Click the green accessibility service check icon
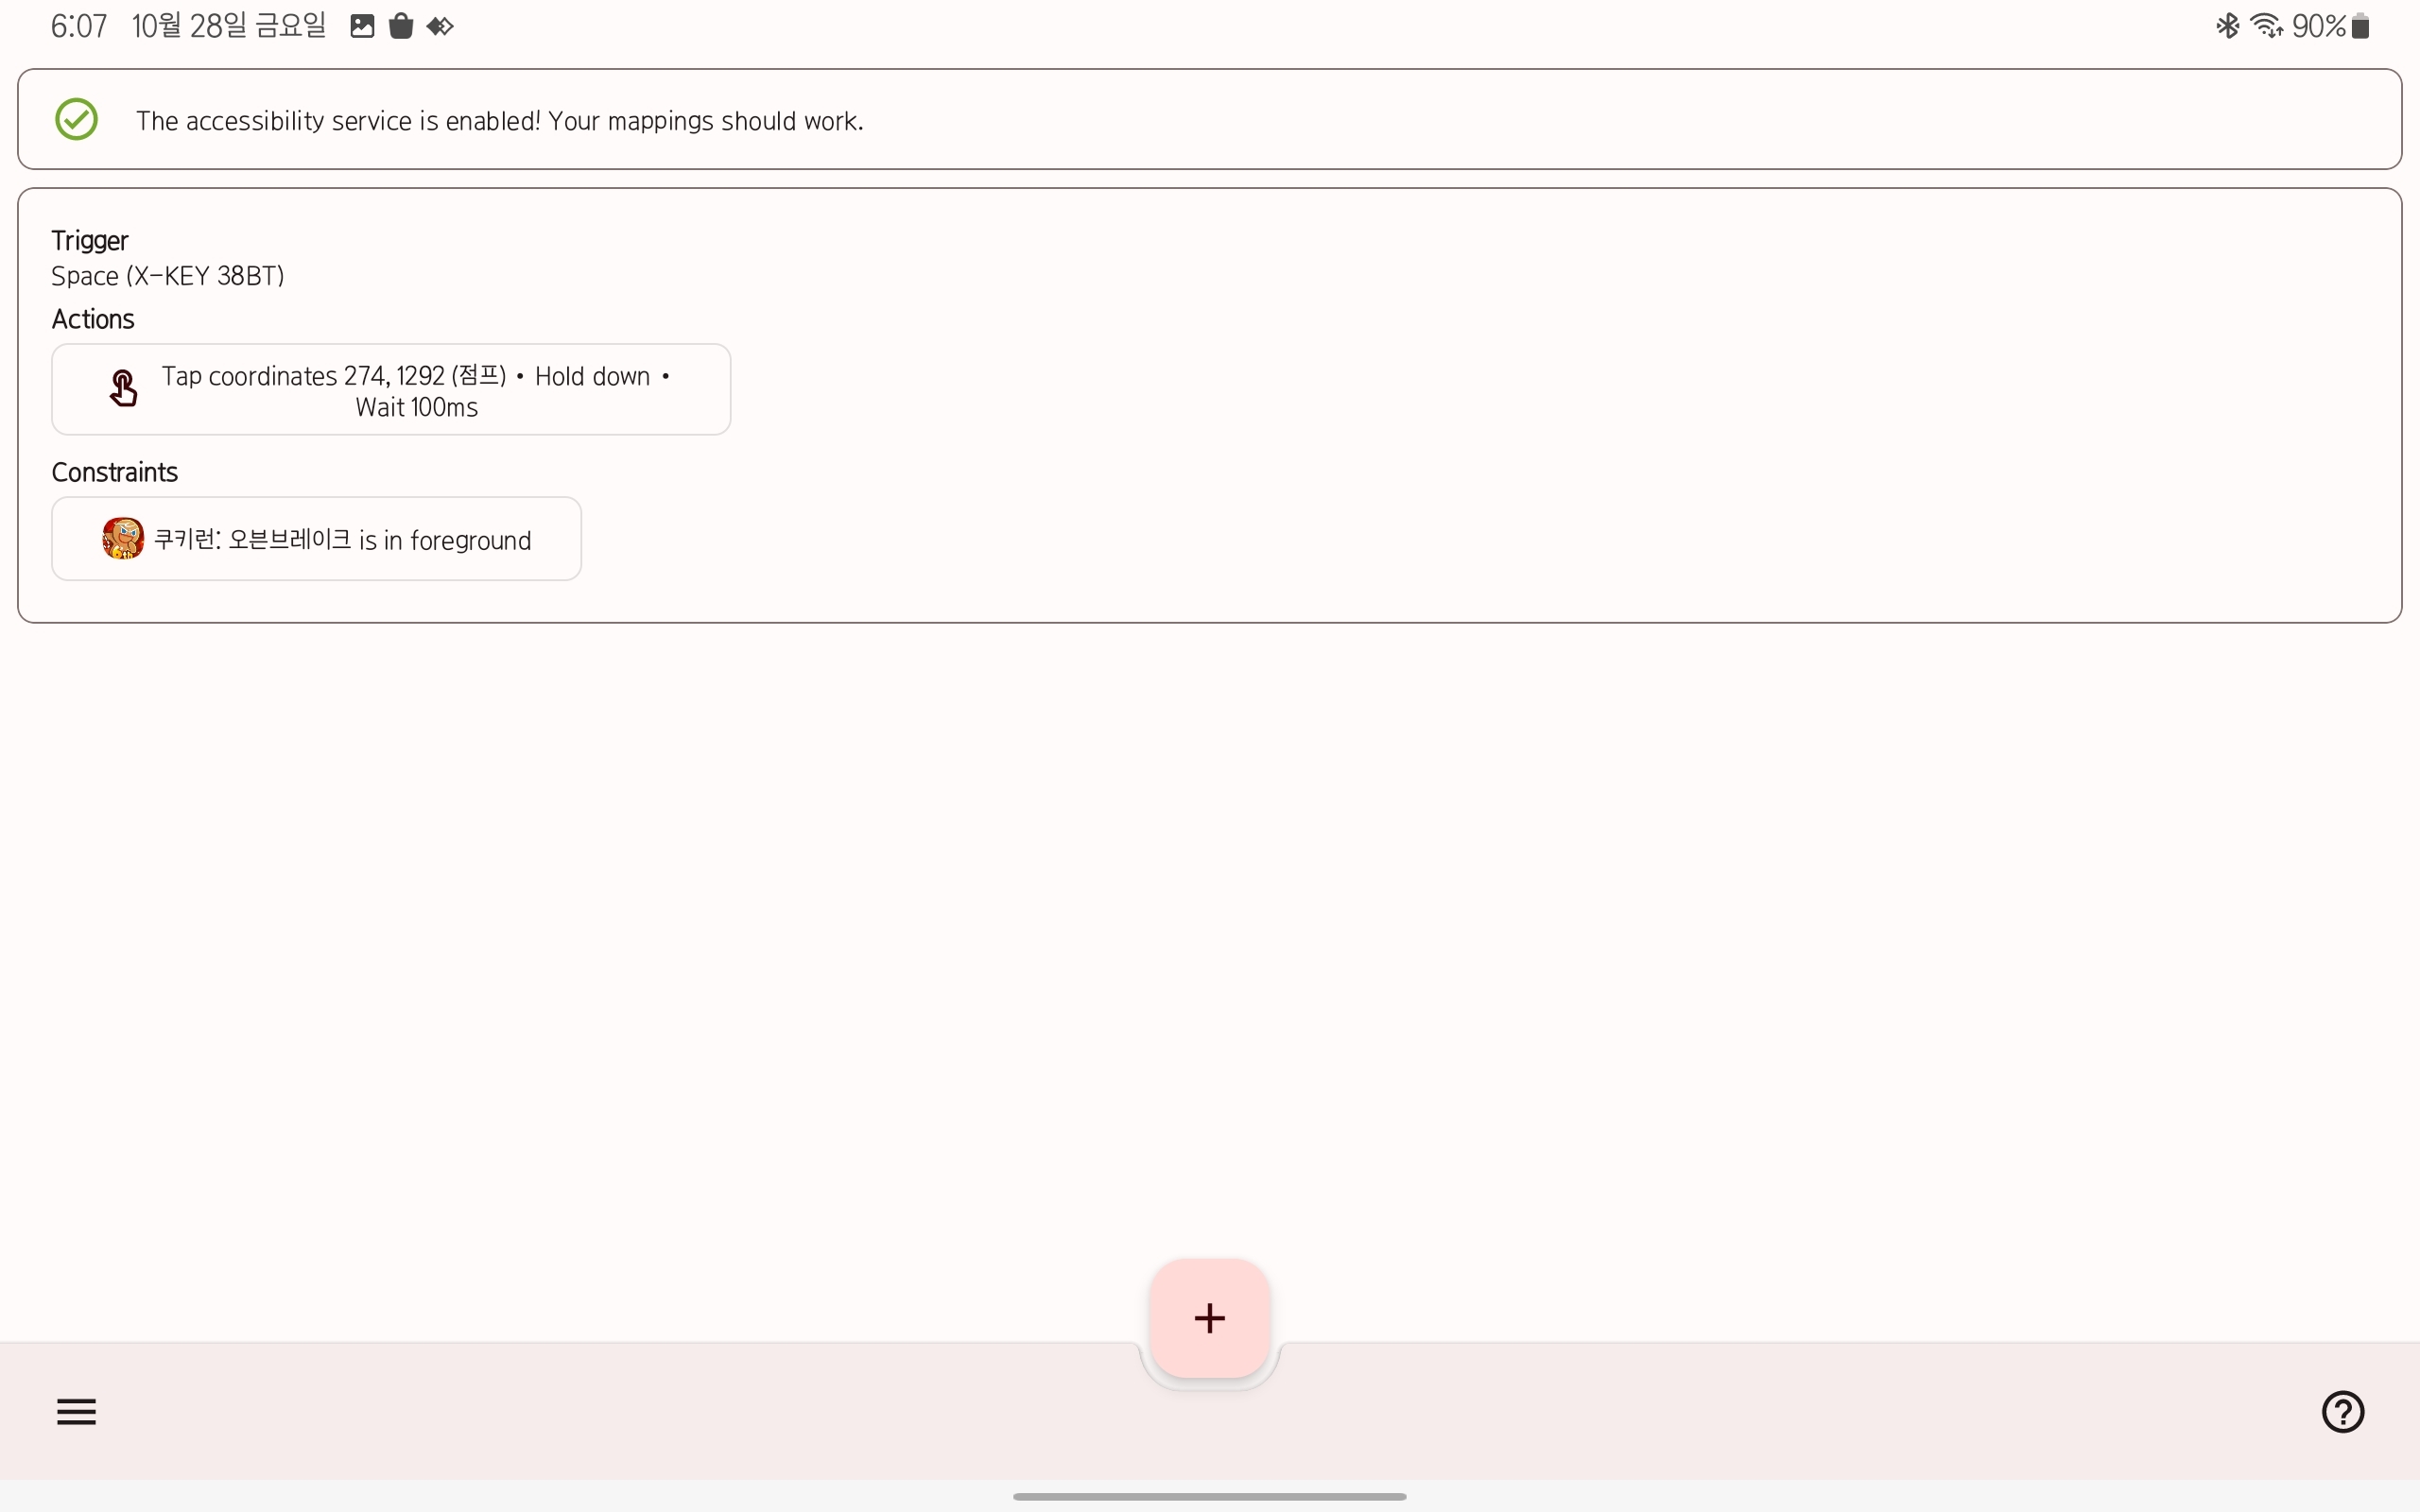Viewport: 2420px width, 1512px height. (x=76, y=120)
